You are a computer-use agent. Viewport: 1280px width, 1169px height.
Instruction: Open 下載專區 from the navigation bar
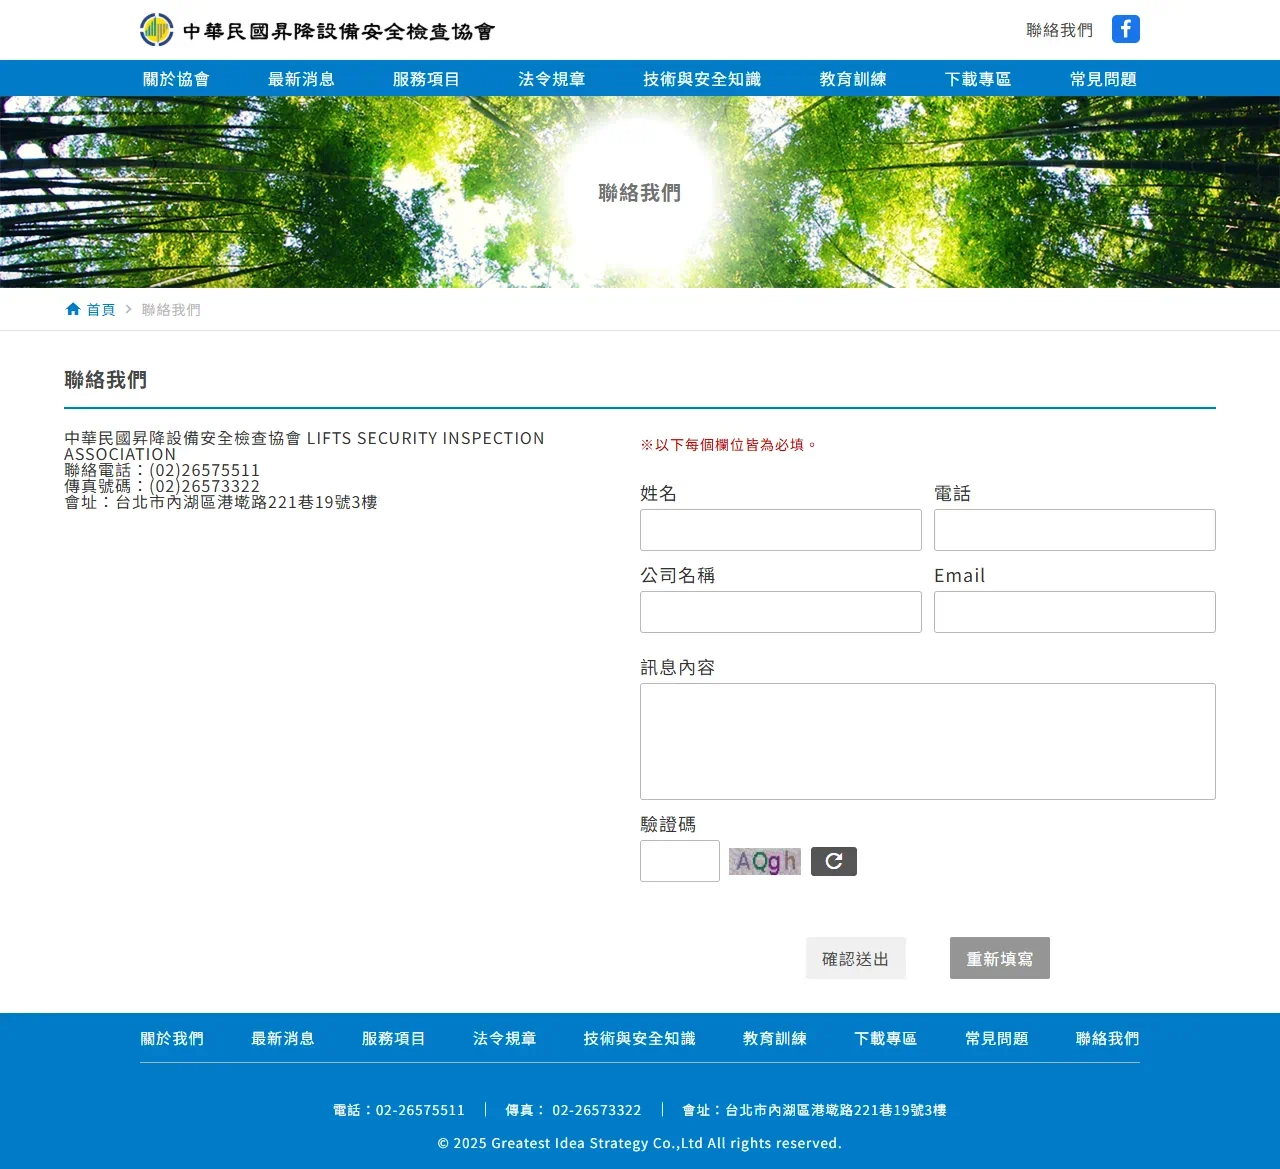tap(977, 78)
